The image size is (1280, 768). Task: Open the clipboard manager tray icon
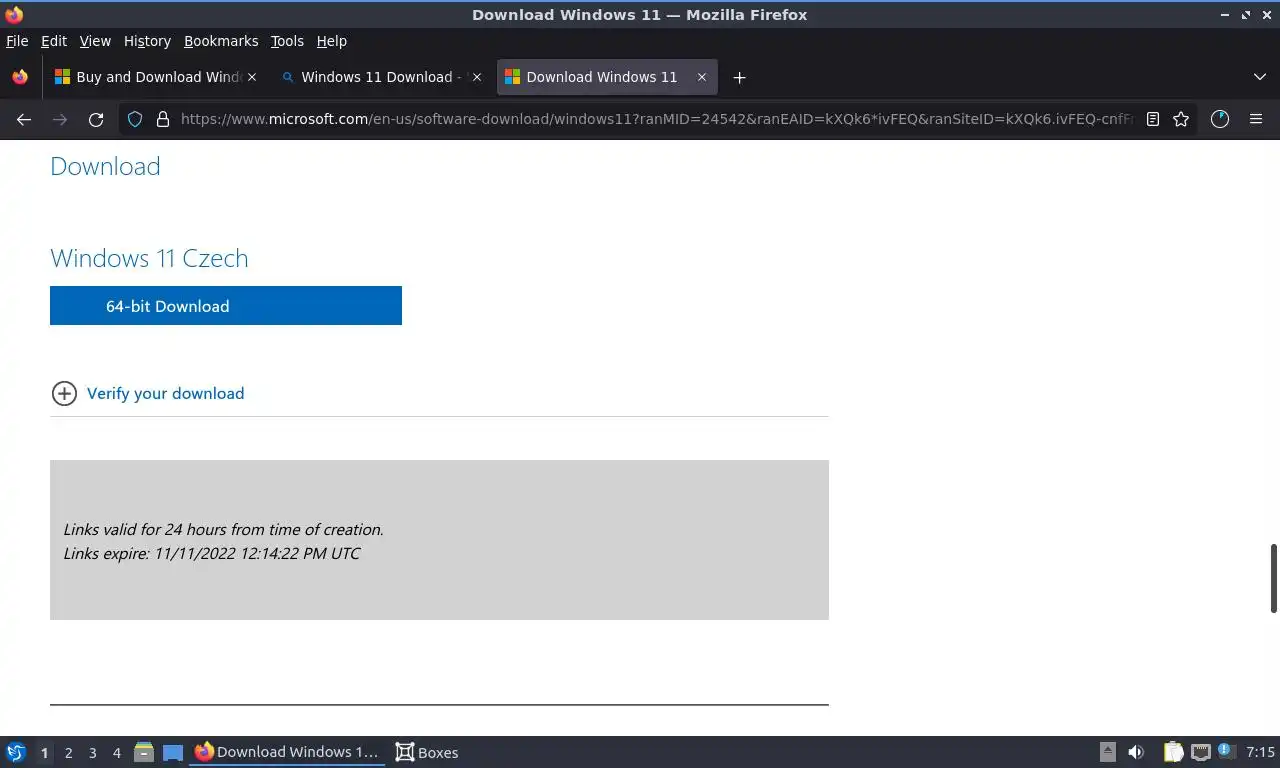1173,752
